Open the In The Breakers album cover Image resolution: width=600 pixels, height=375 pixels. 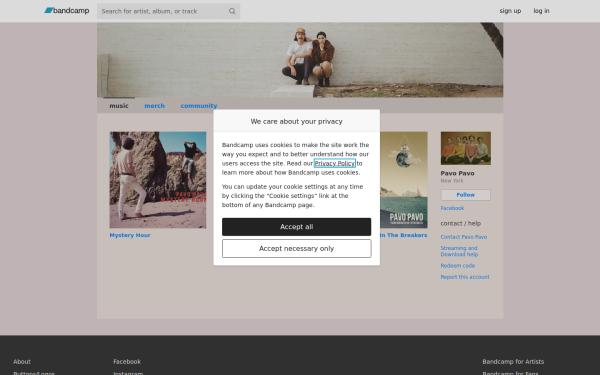pyautogui.click(x=404, y=180)
